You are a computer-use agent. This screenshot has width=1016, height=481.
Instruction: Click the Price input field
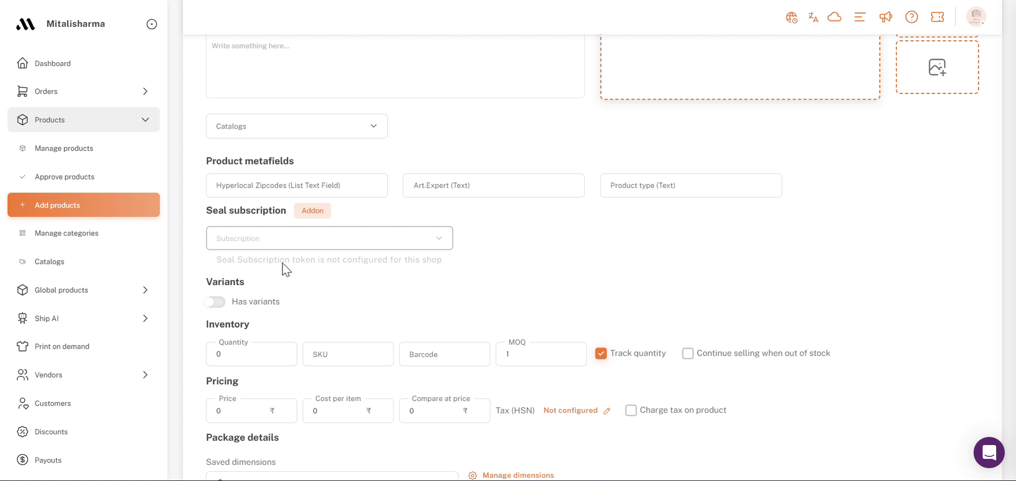(251, 410)
